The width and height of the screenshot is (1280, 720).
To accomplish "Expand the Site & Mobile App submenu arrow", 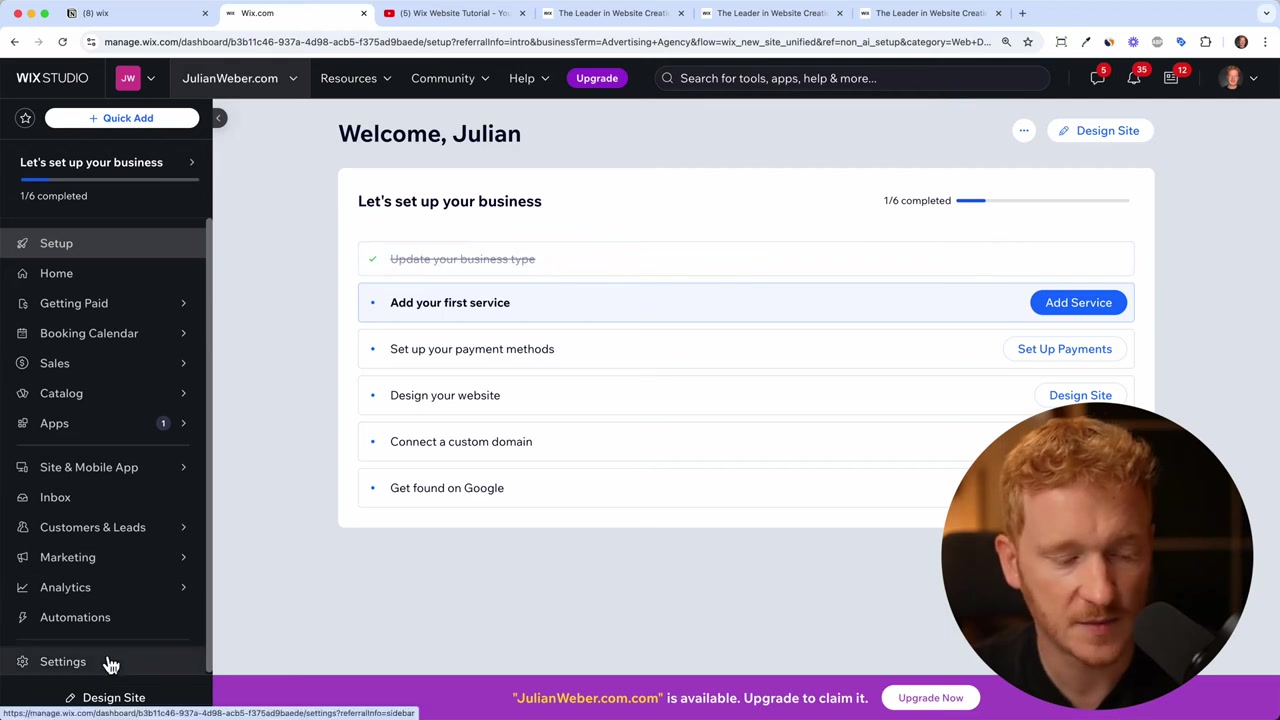I will tap(183, 467).
